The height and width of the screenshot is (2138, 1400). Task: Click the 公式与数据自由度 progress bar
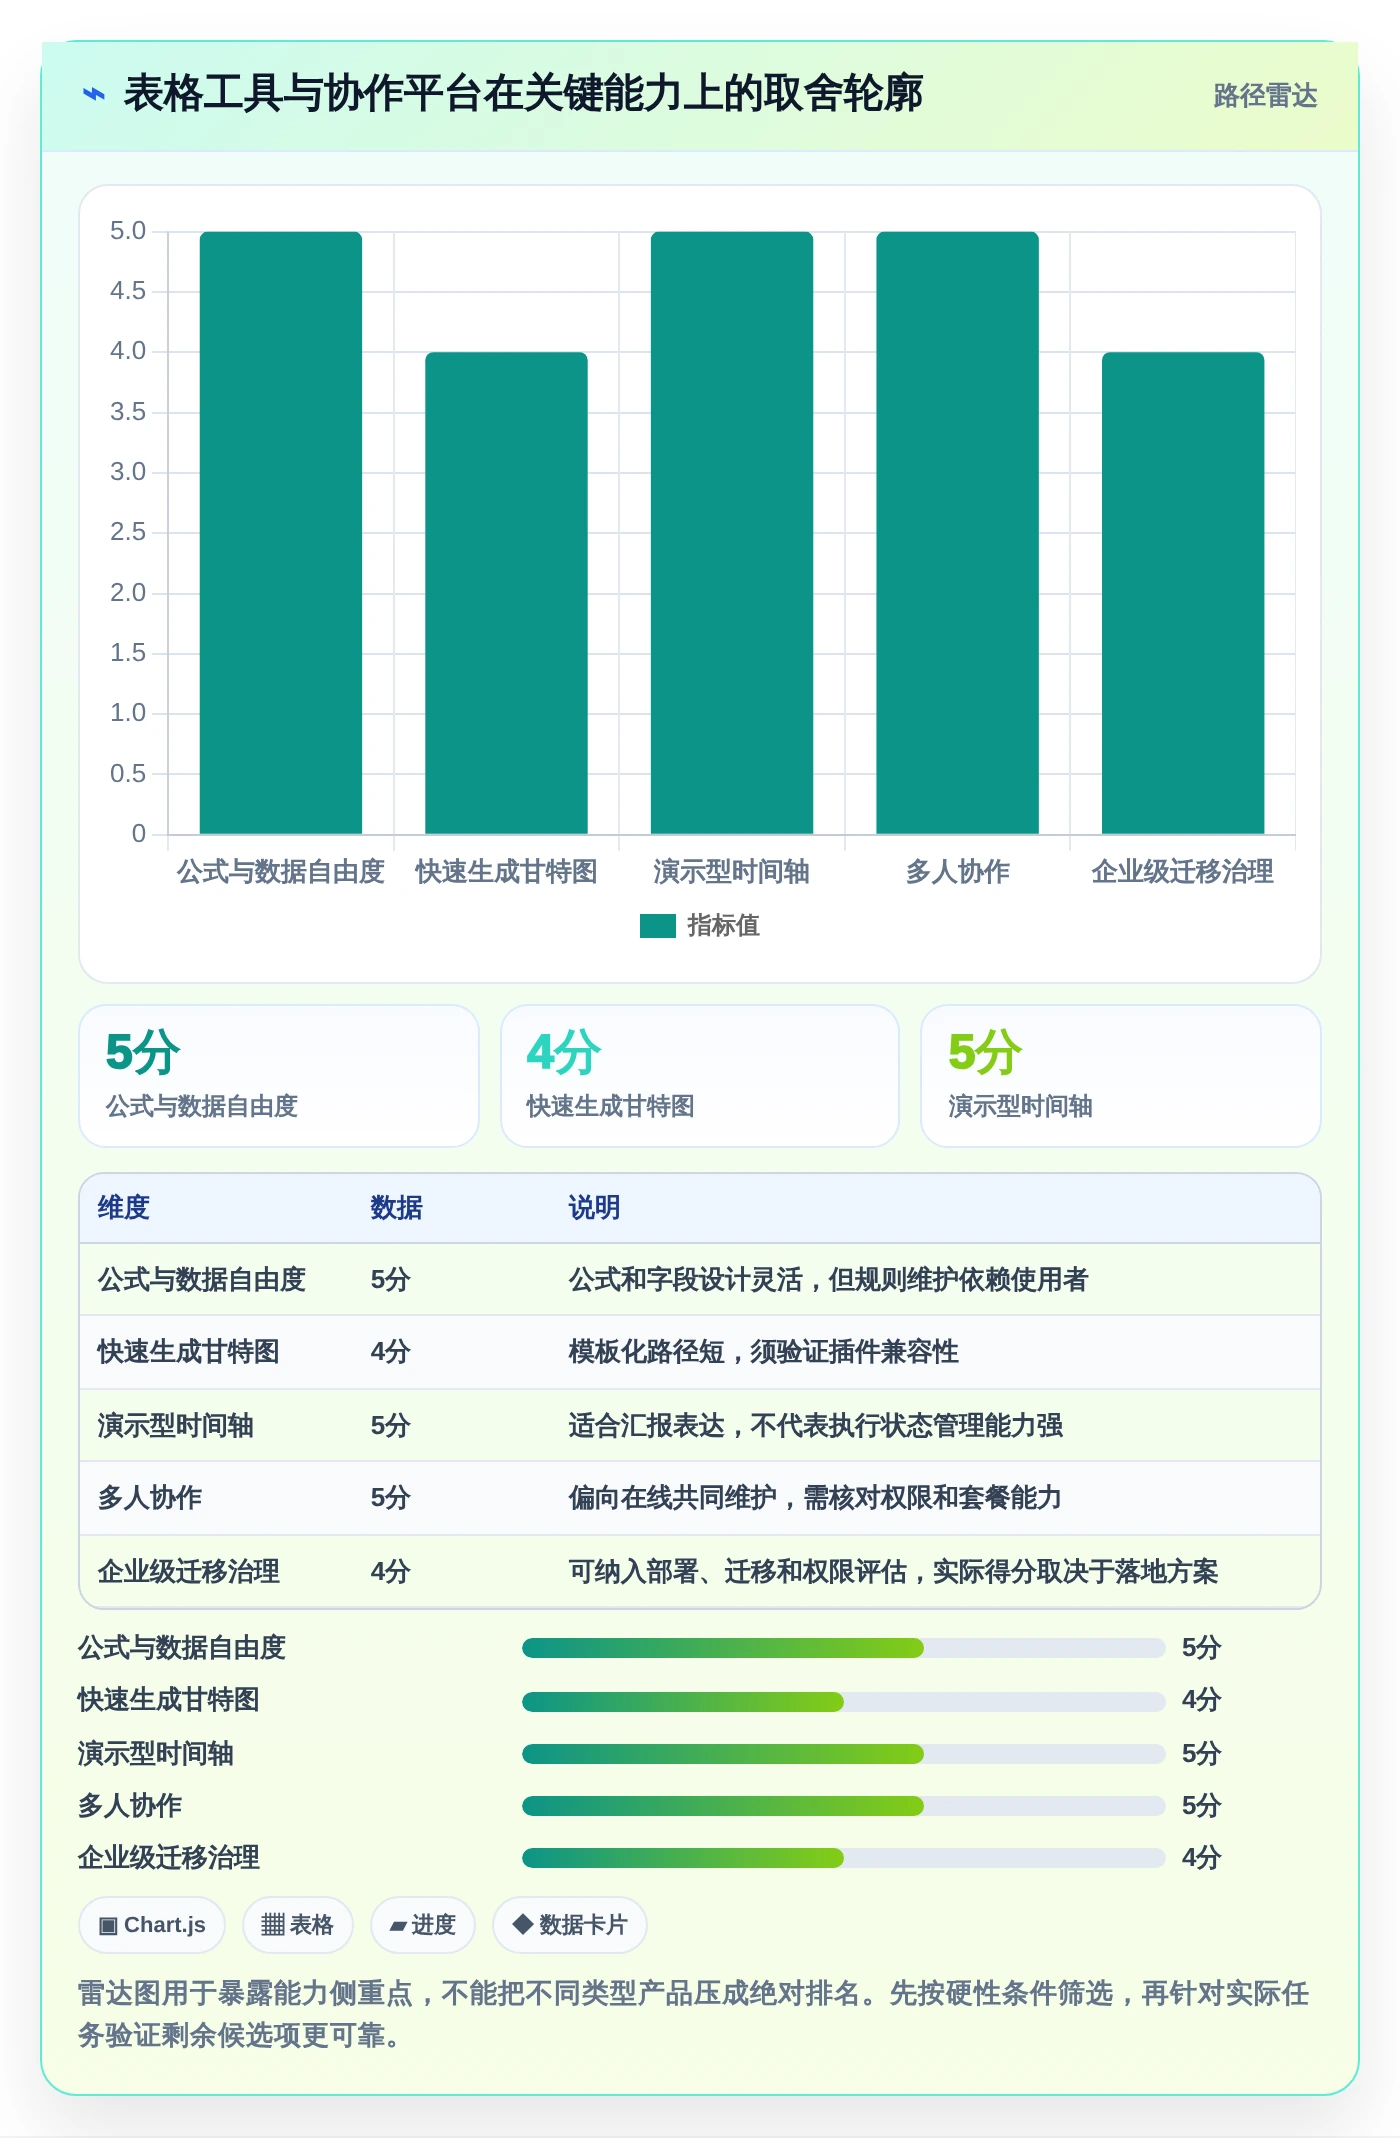click(844, 1648)
